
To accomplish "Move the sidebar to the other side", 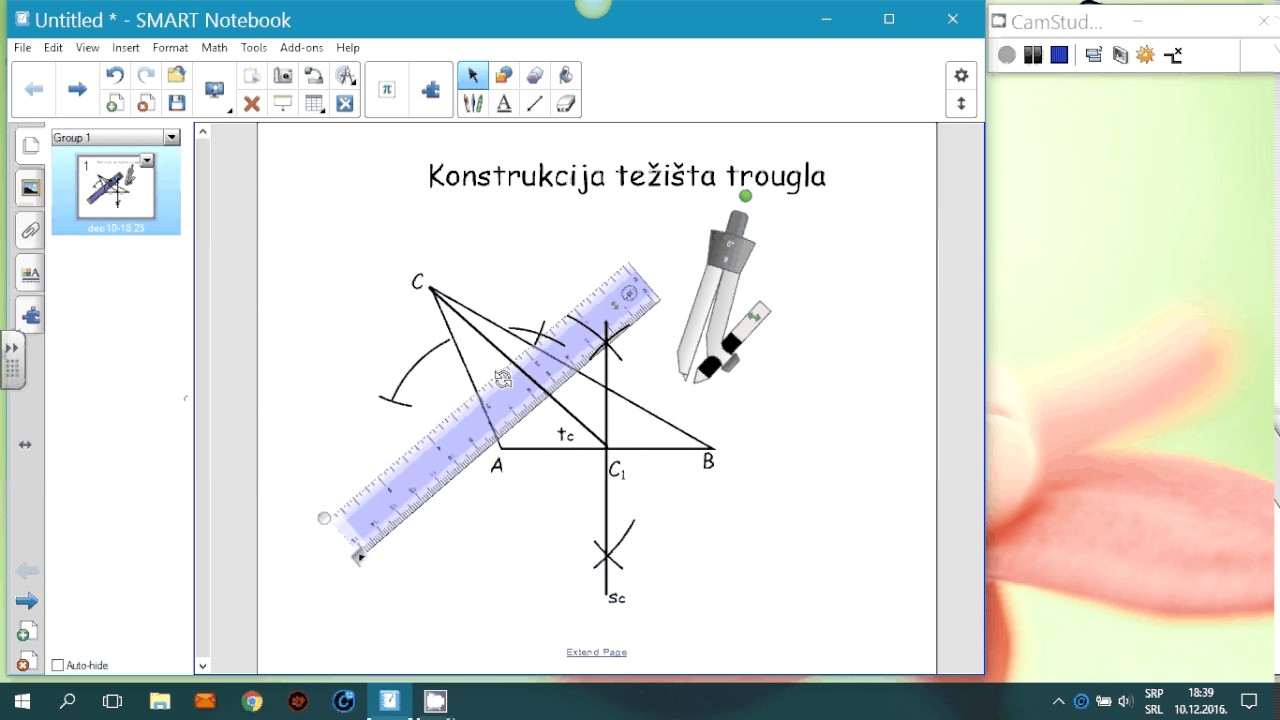I will [x=25, y=444].
